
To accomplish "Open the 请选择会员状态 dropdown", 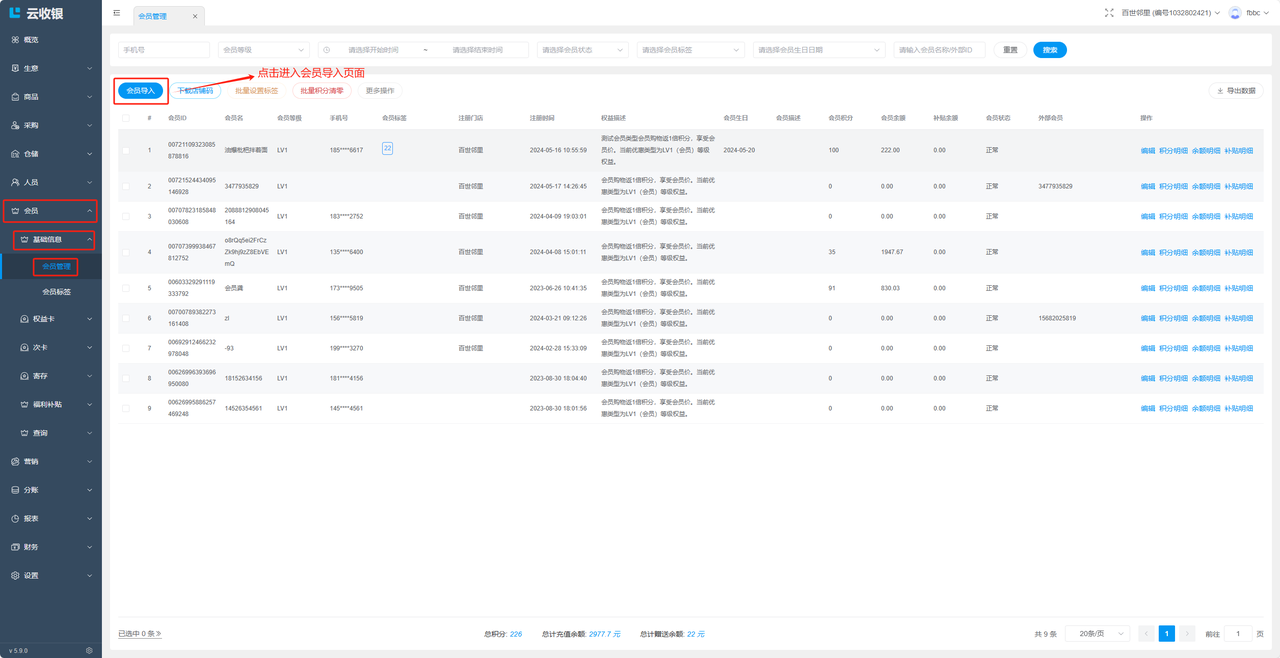I will coord(582,50).
